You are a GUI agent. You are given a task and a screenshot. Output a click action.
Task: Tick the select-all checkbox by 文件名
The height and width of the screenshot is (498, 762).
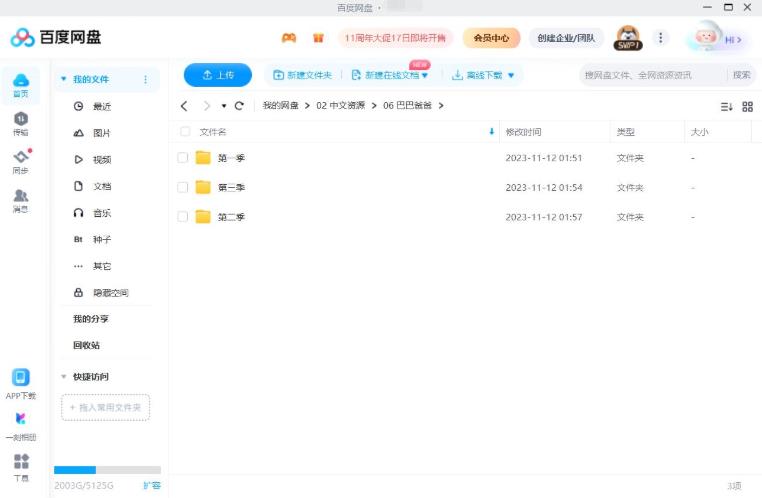[x=185, y=131]
